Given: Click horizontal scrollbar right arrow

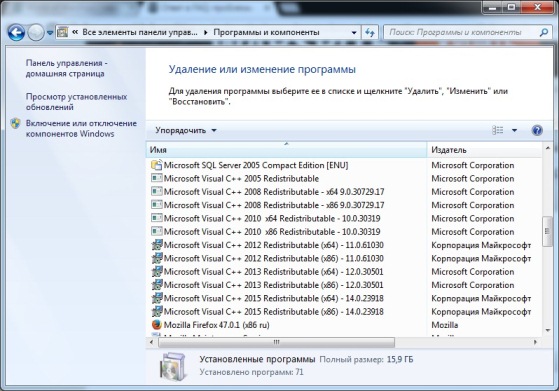Looking at the screenshot, I should 535,342.
